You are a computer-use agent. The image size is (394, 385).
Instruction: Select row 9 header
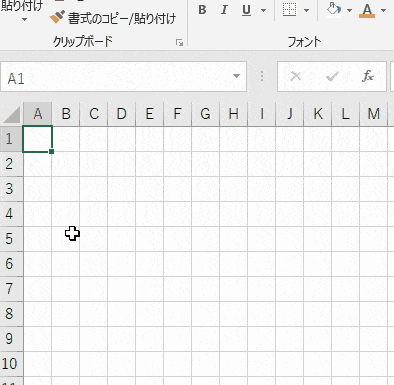[x=11, y=339]
